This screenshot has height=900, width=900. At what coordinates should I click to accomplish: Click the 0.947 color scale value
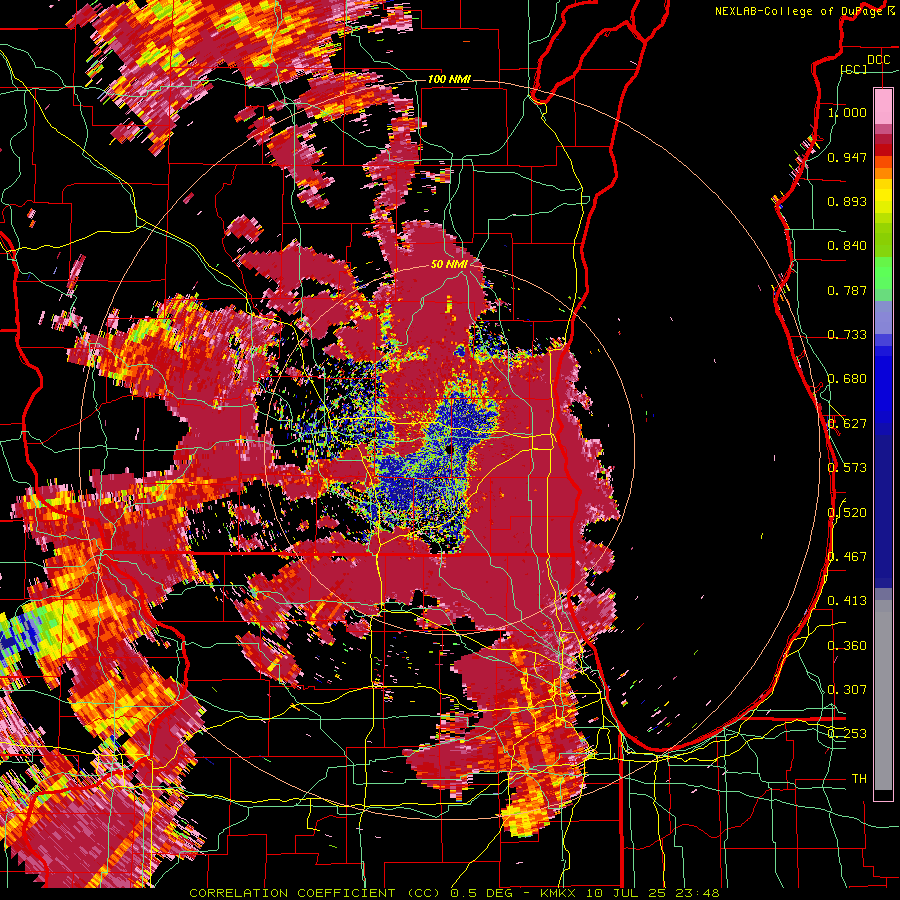(847, 157)
